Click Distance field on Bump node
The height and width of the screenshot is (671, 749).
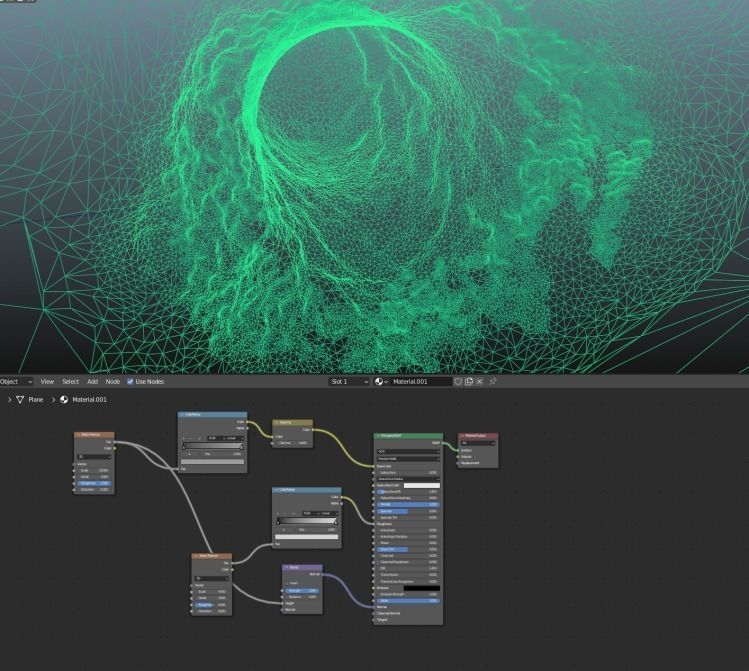click(x=302, y=596)
